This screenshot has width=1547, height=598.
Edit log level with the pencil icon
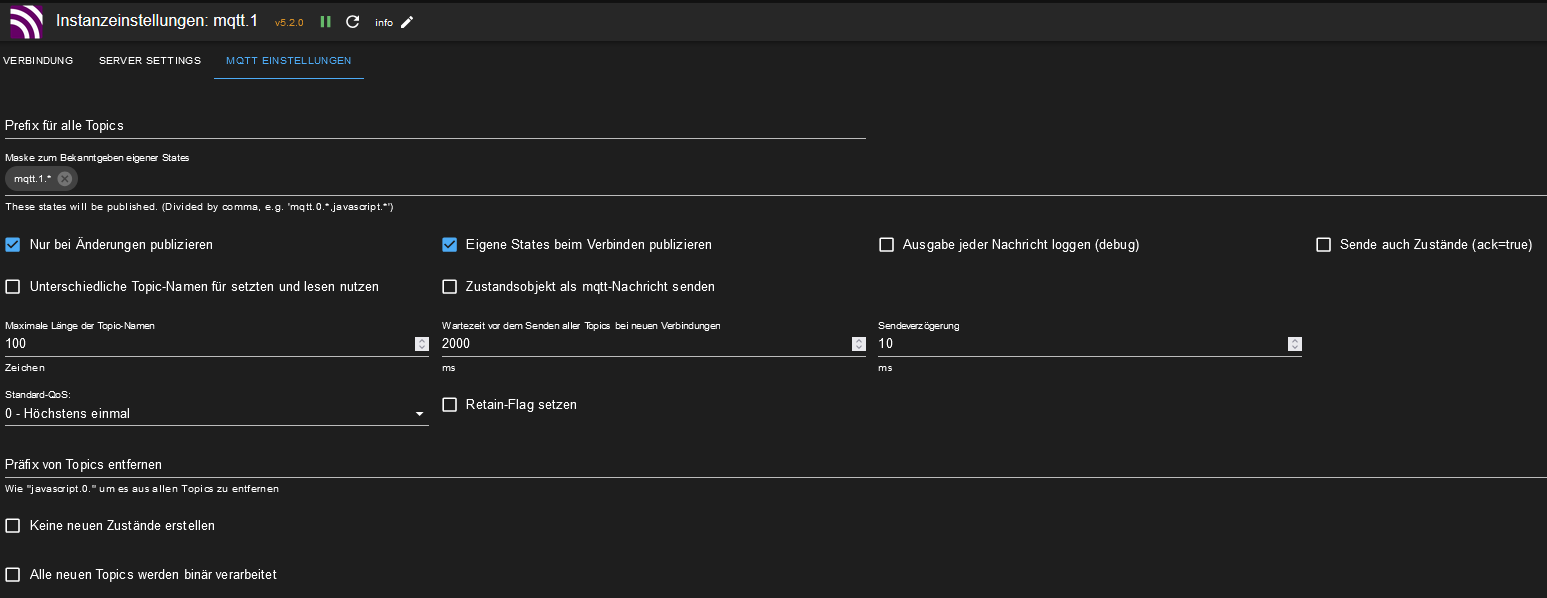point(407,22)
